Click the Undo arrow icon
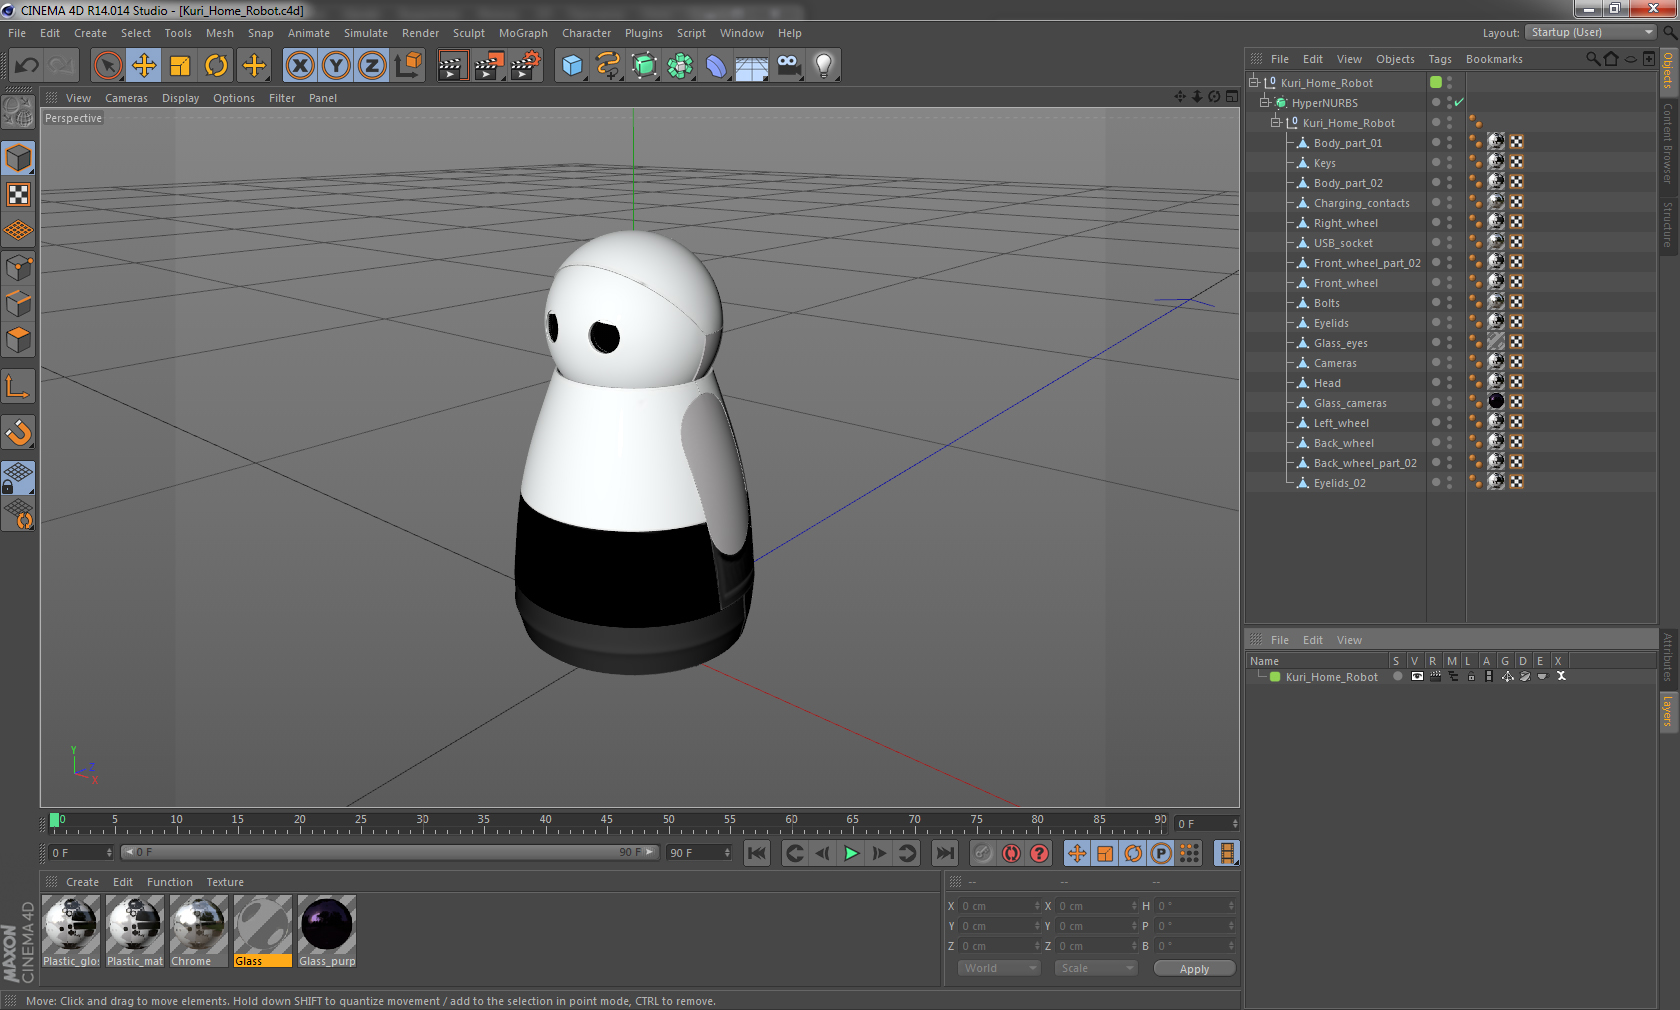The image size is (1680, 1010). (27, 66)
